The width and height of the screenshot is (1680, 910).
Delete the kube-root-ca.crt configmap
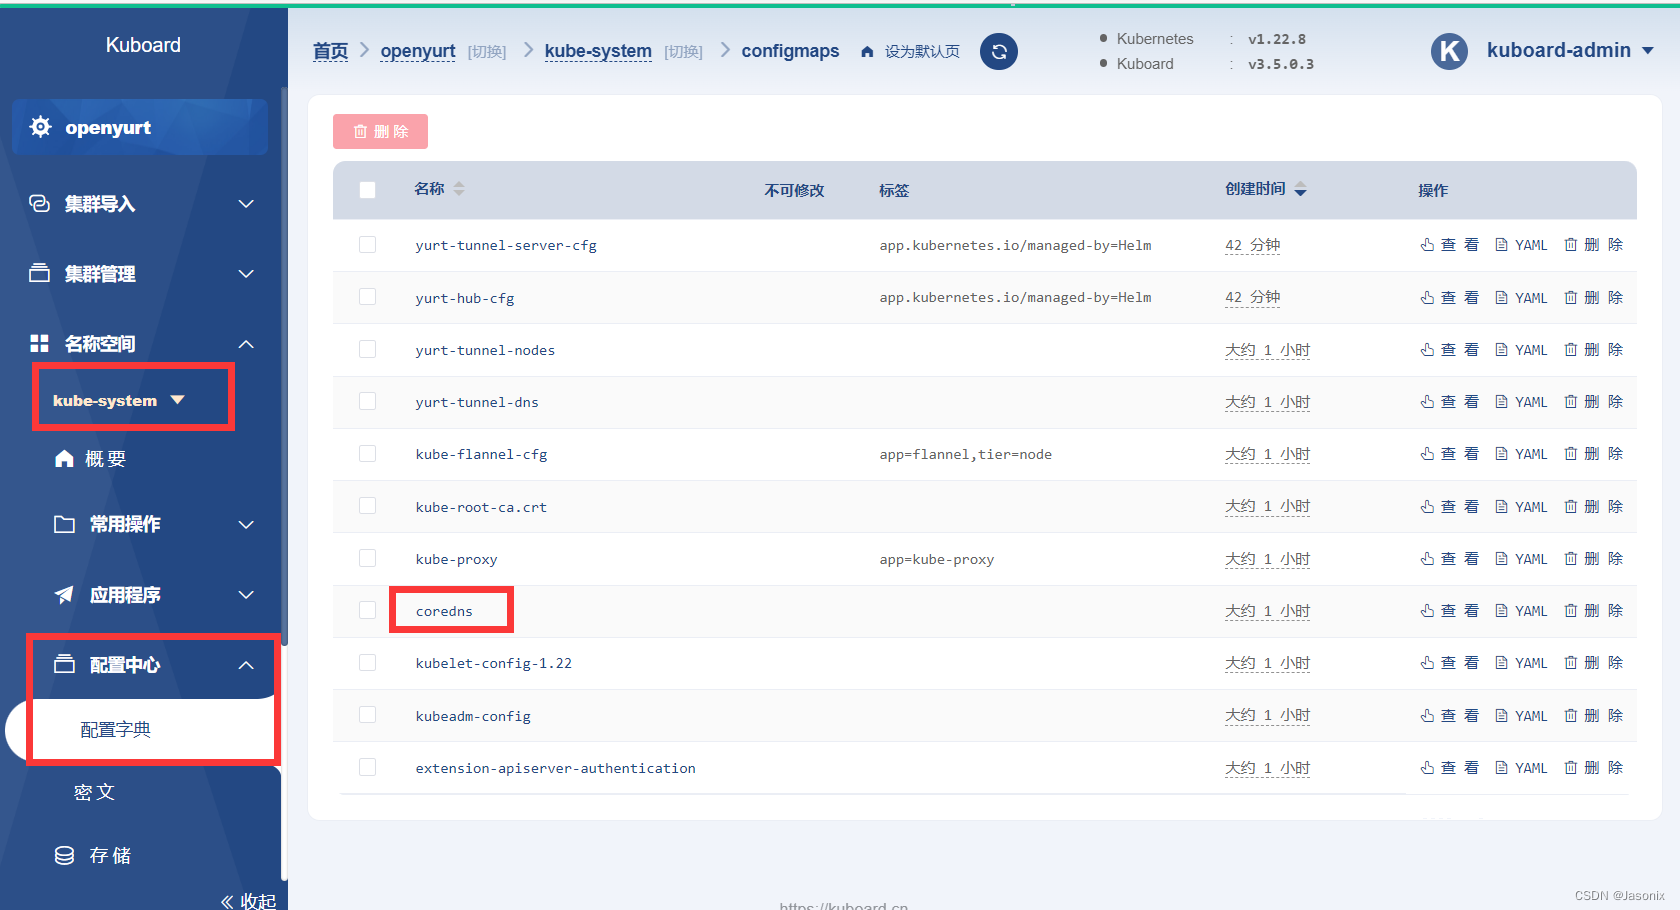coord(1594,507)
